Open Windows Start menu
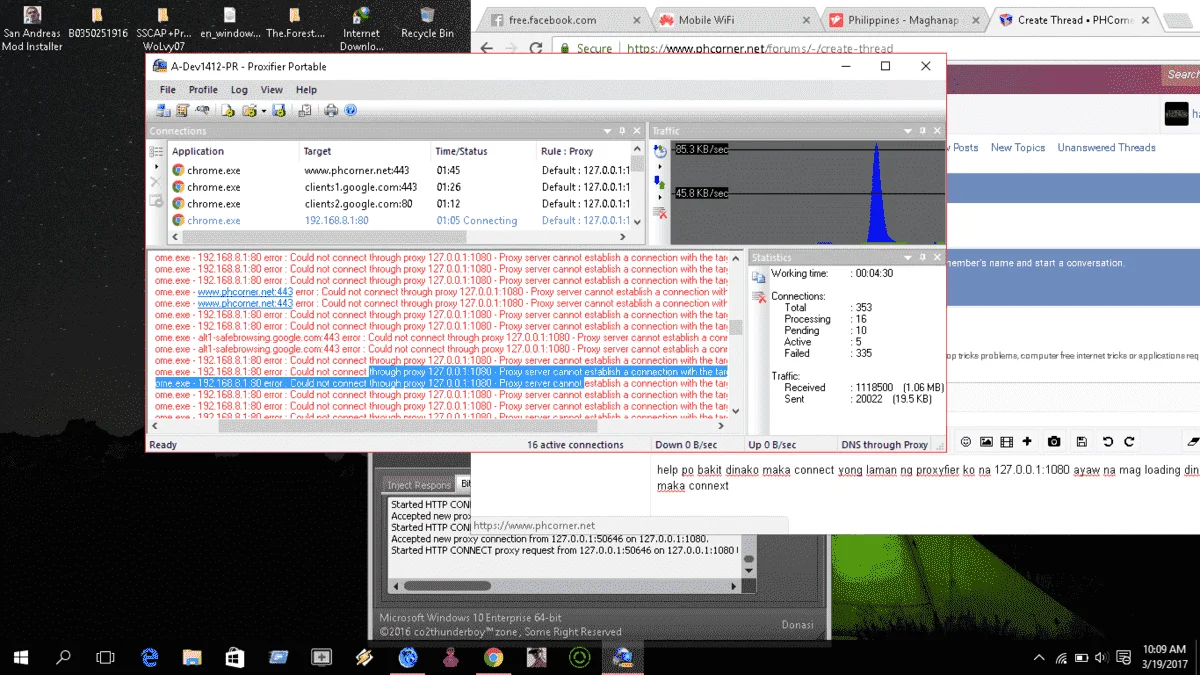 (x=21, y=657)
